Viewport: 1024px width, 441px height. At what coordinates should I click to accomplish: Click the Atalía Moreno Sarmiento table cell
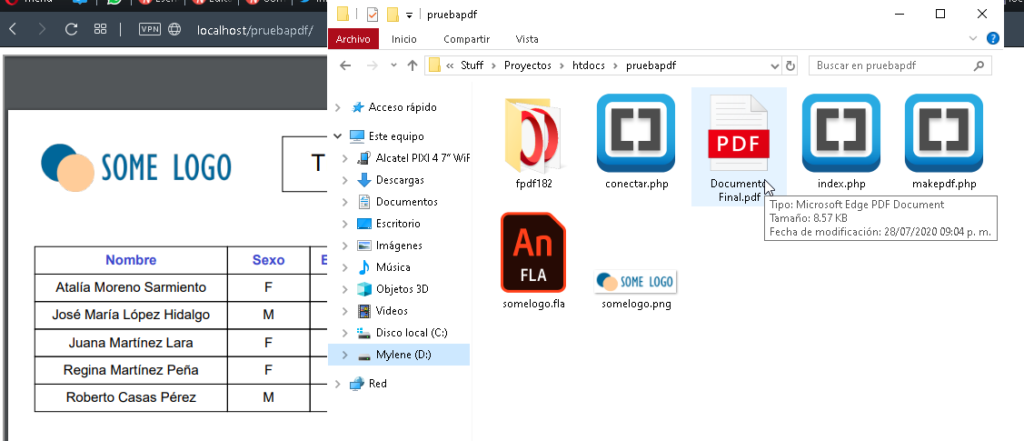(131, 287)
